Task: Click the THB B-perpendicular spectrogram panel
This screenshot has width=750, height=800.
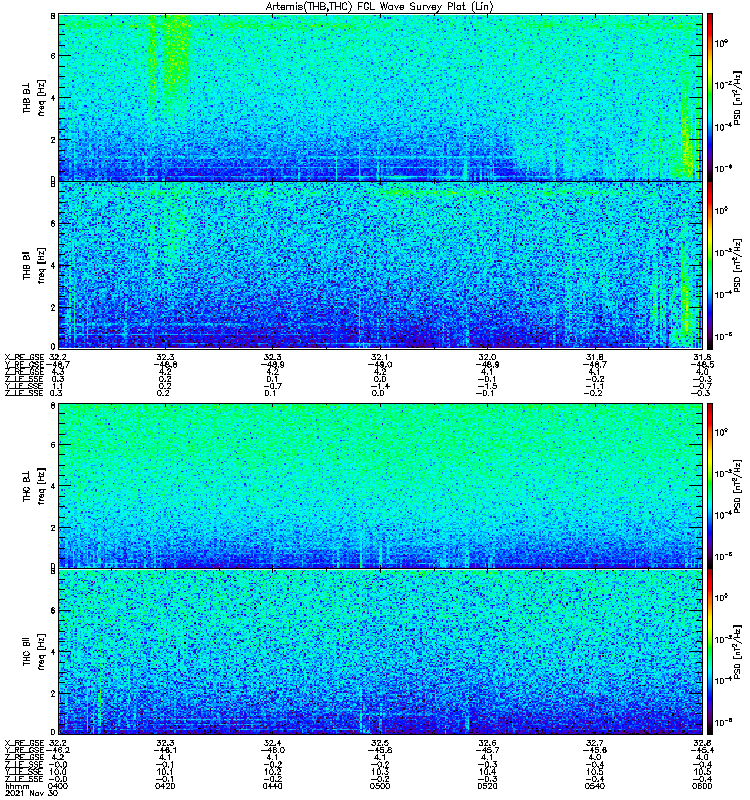Action: point(380,97)
